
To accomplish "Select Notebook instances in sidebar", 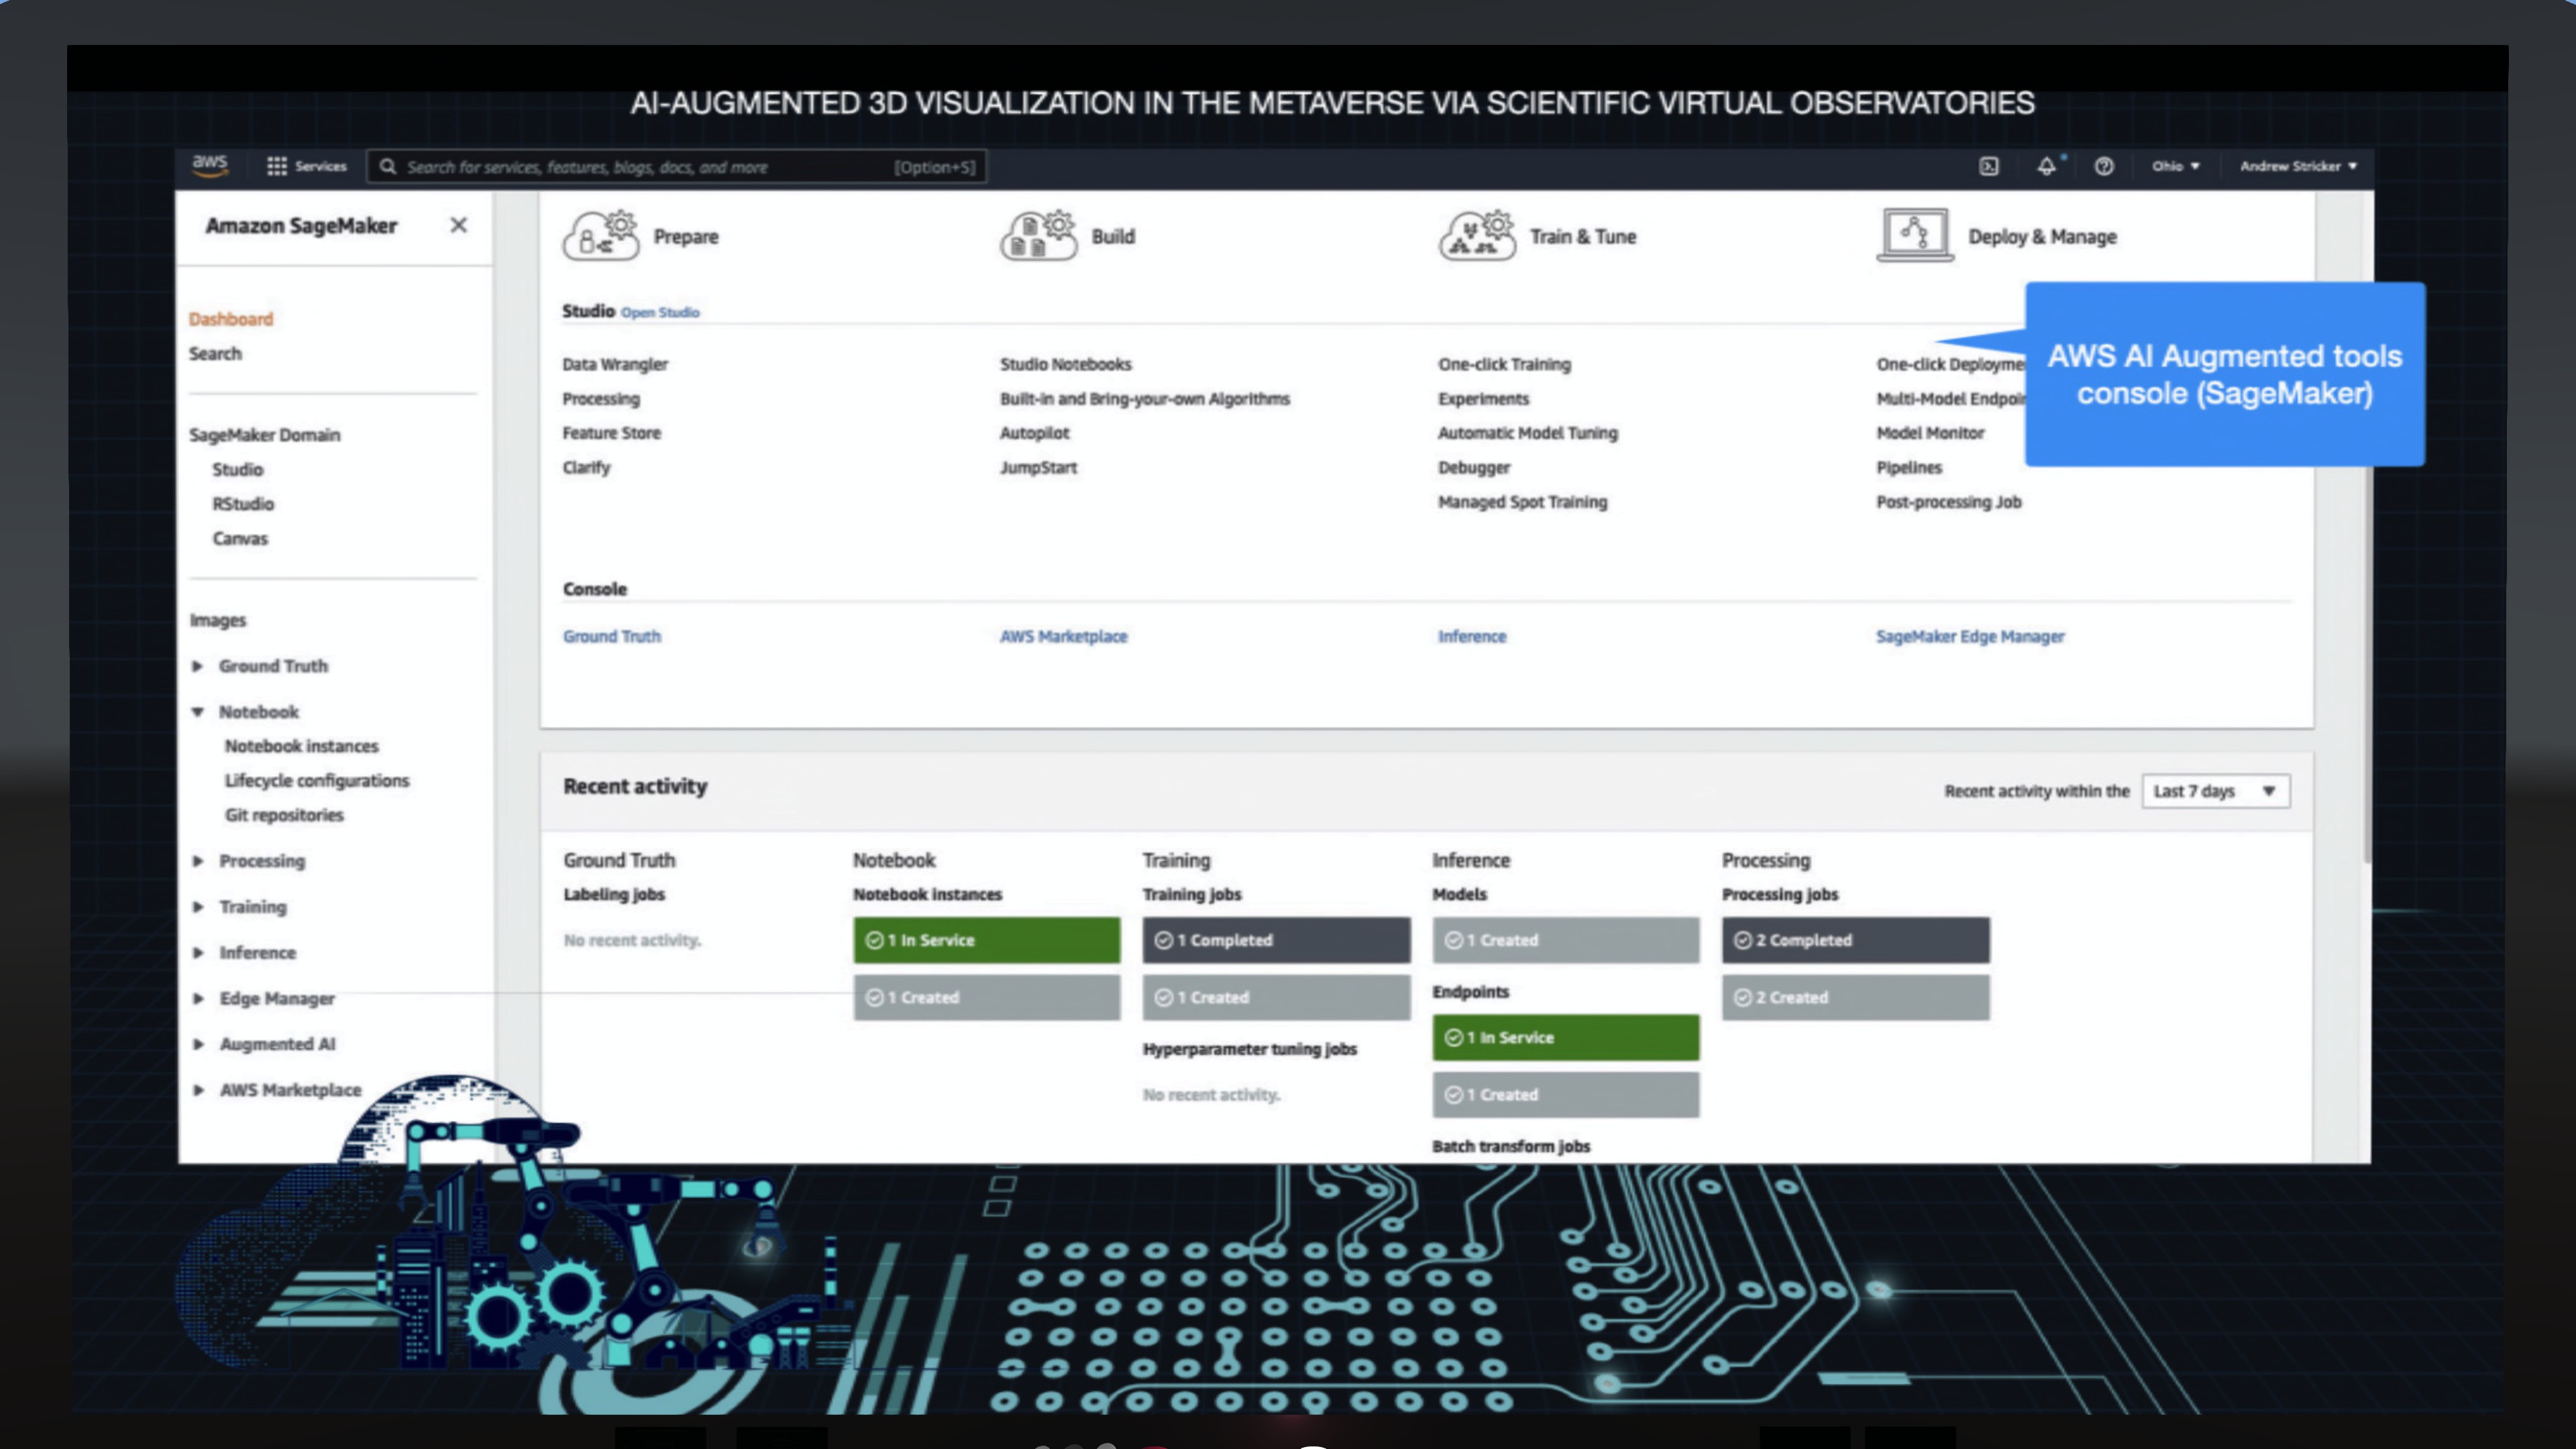I will pos(301,746).
